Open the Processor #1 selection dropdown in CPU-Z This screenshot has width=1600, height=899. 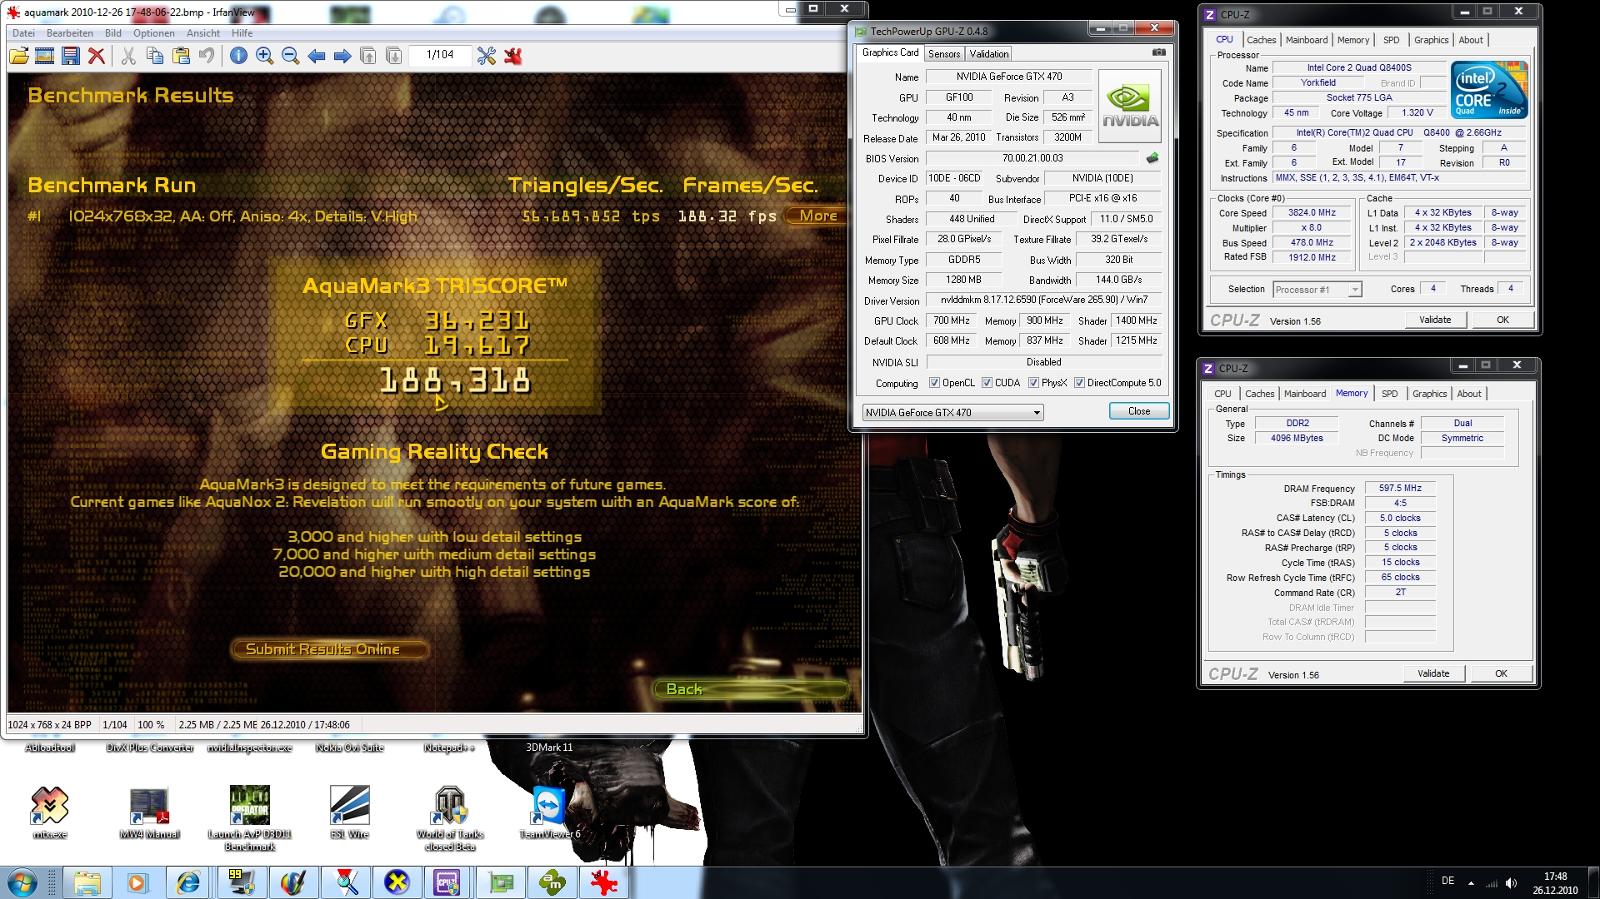1317,289
